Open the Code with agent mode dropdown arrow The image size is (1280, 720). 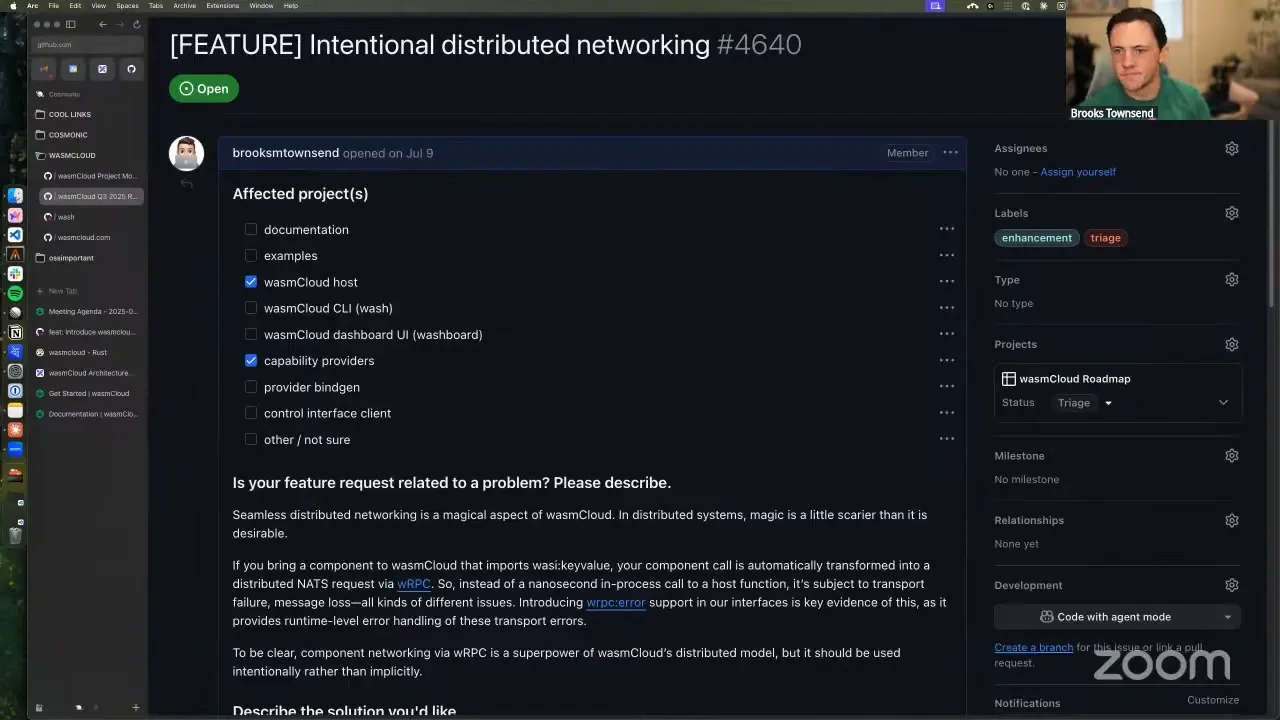pos(1228,617)
